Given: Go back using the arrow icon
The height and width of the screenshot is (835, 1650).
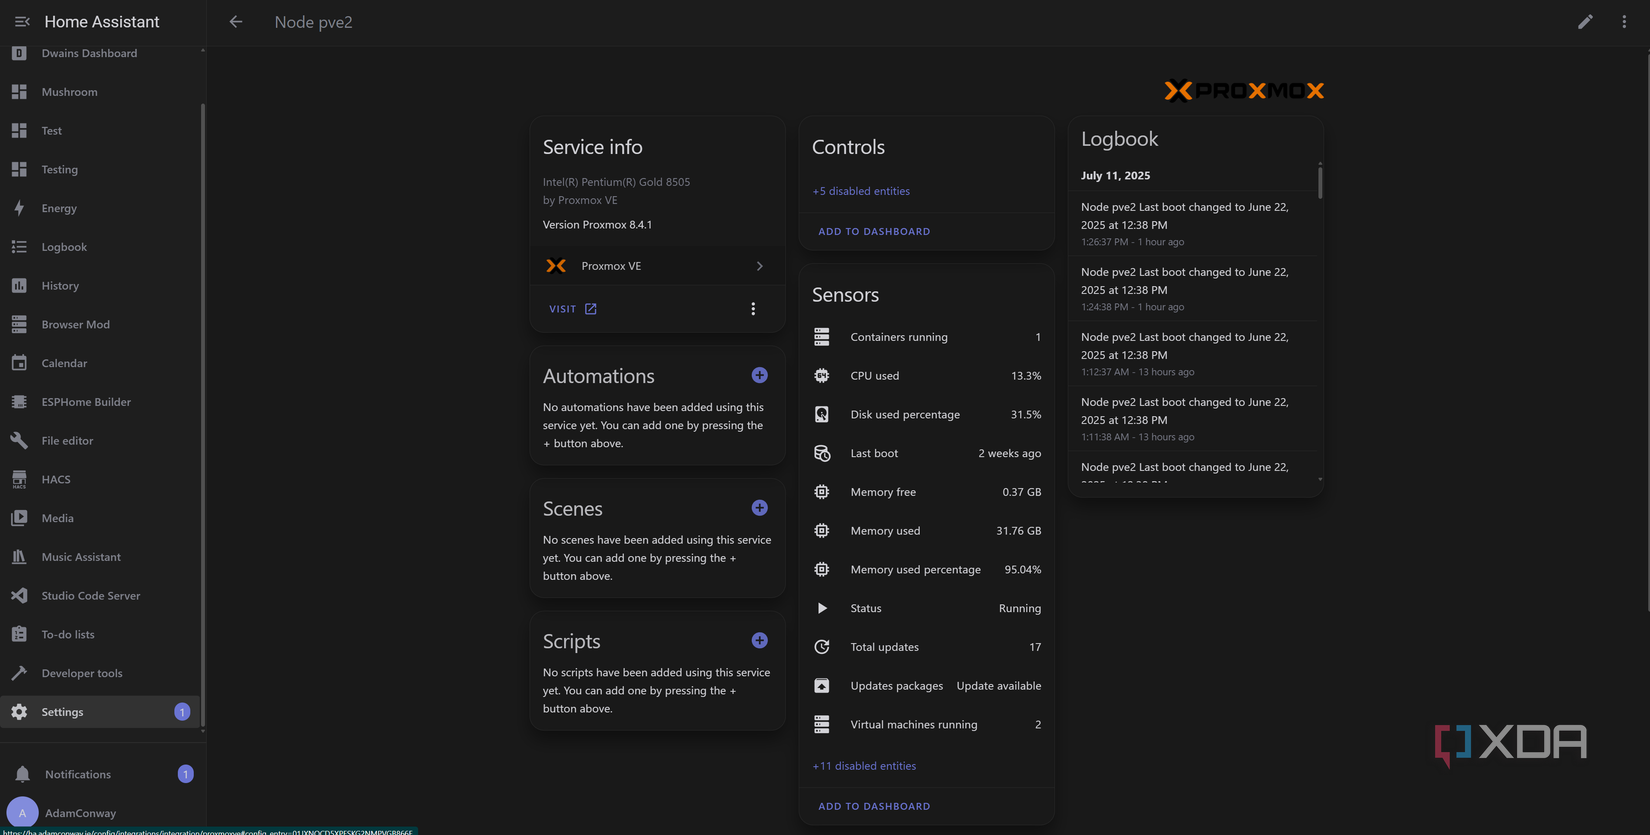Looking at the screenshot, I should (236, 21).
